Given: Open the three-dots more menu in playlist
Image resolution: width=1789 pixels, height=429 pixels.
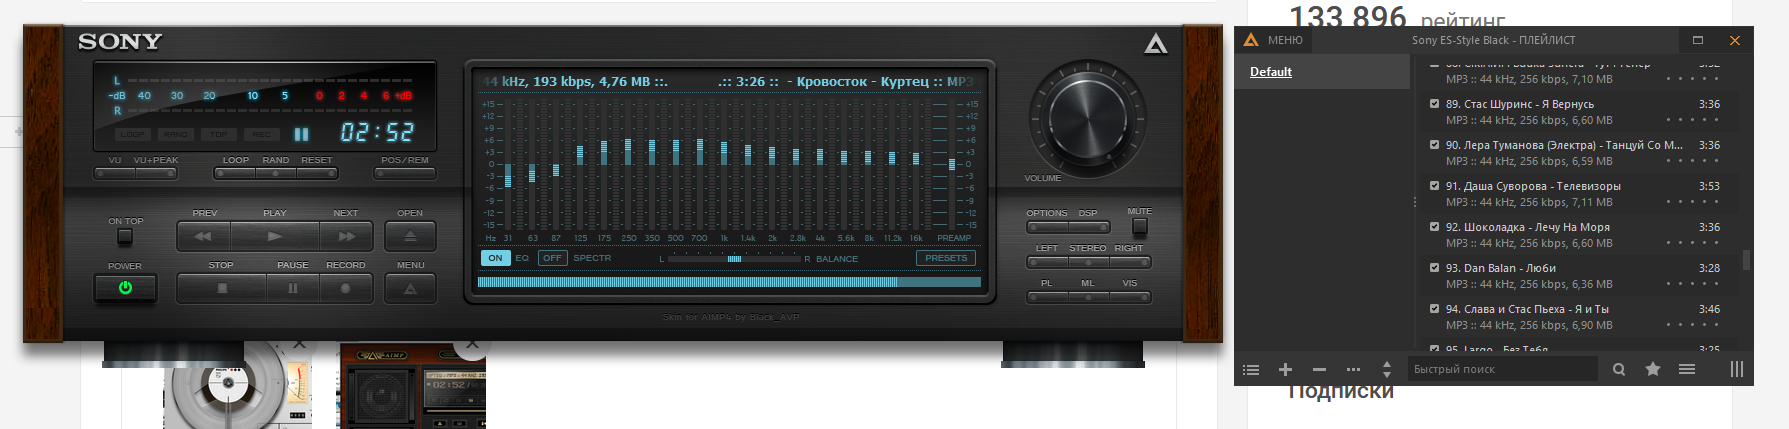Looking at the screenshot, I should [x=1353, y=370].
